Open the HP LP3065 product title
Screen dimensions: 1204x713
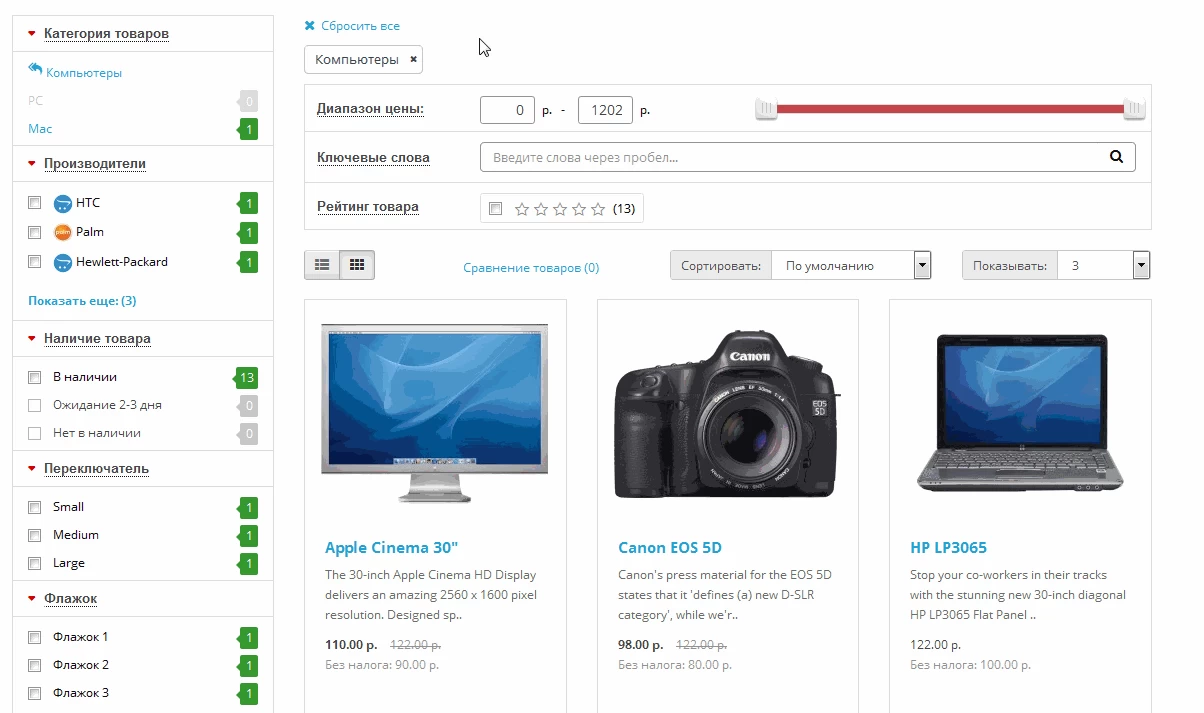point(948,548)
